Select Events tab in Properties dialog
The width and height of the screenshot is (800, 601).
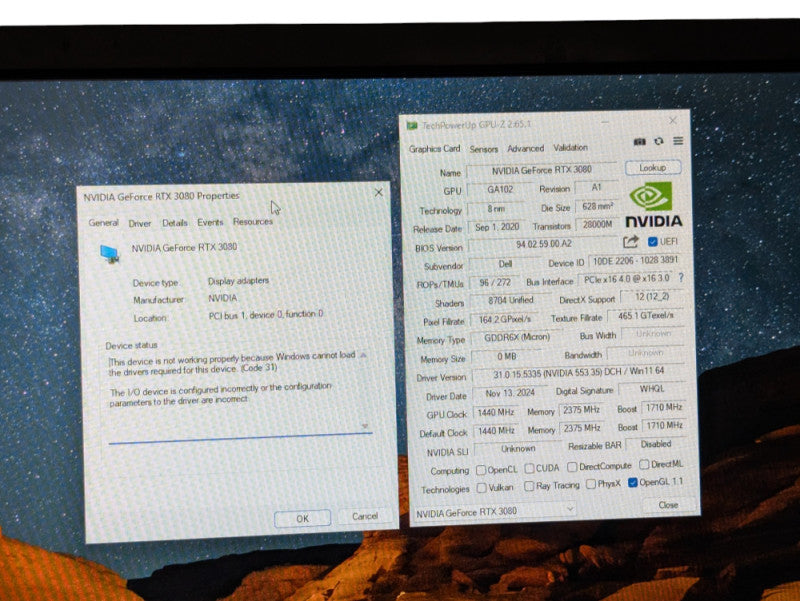click(210, 222)
